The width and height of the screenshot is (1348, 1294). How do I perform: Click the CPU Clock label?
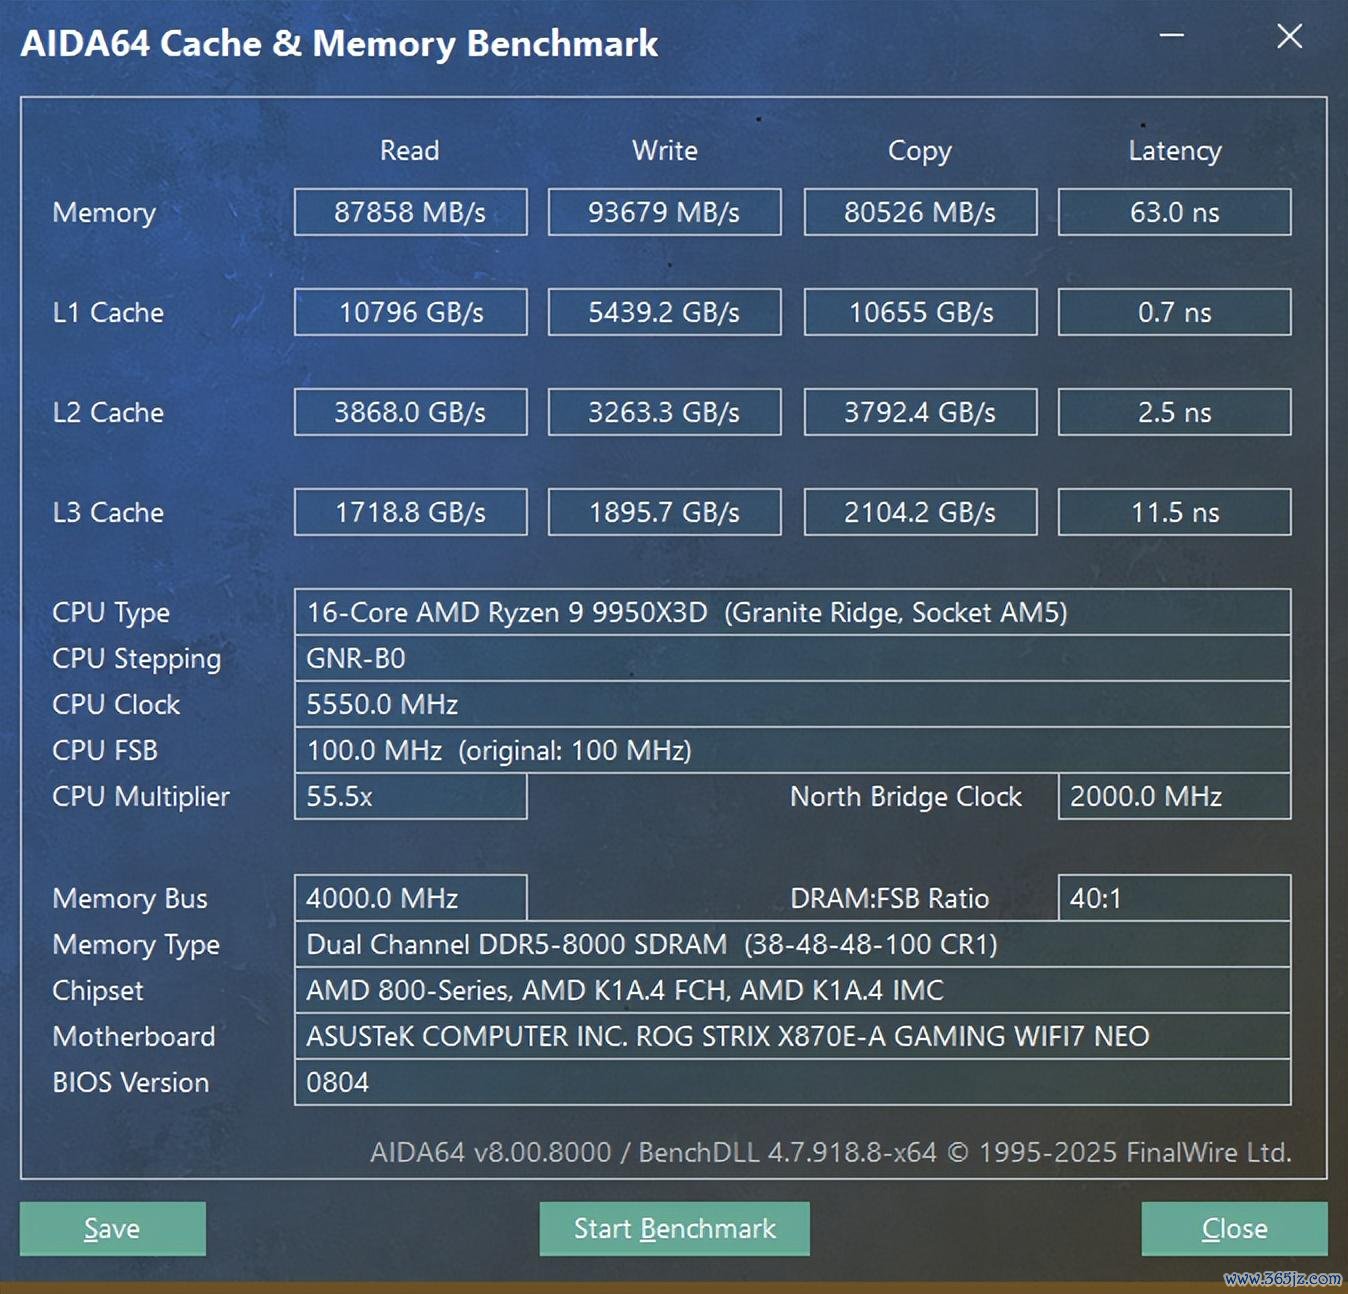(116, 704)
